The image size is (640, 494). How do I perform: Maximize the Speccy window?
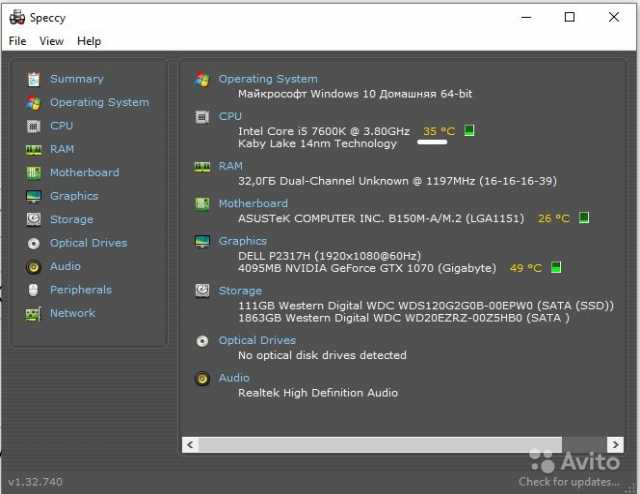[x=569, y=17]
